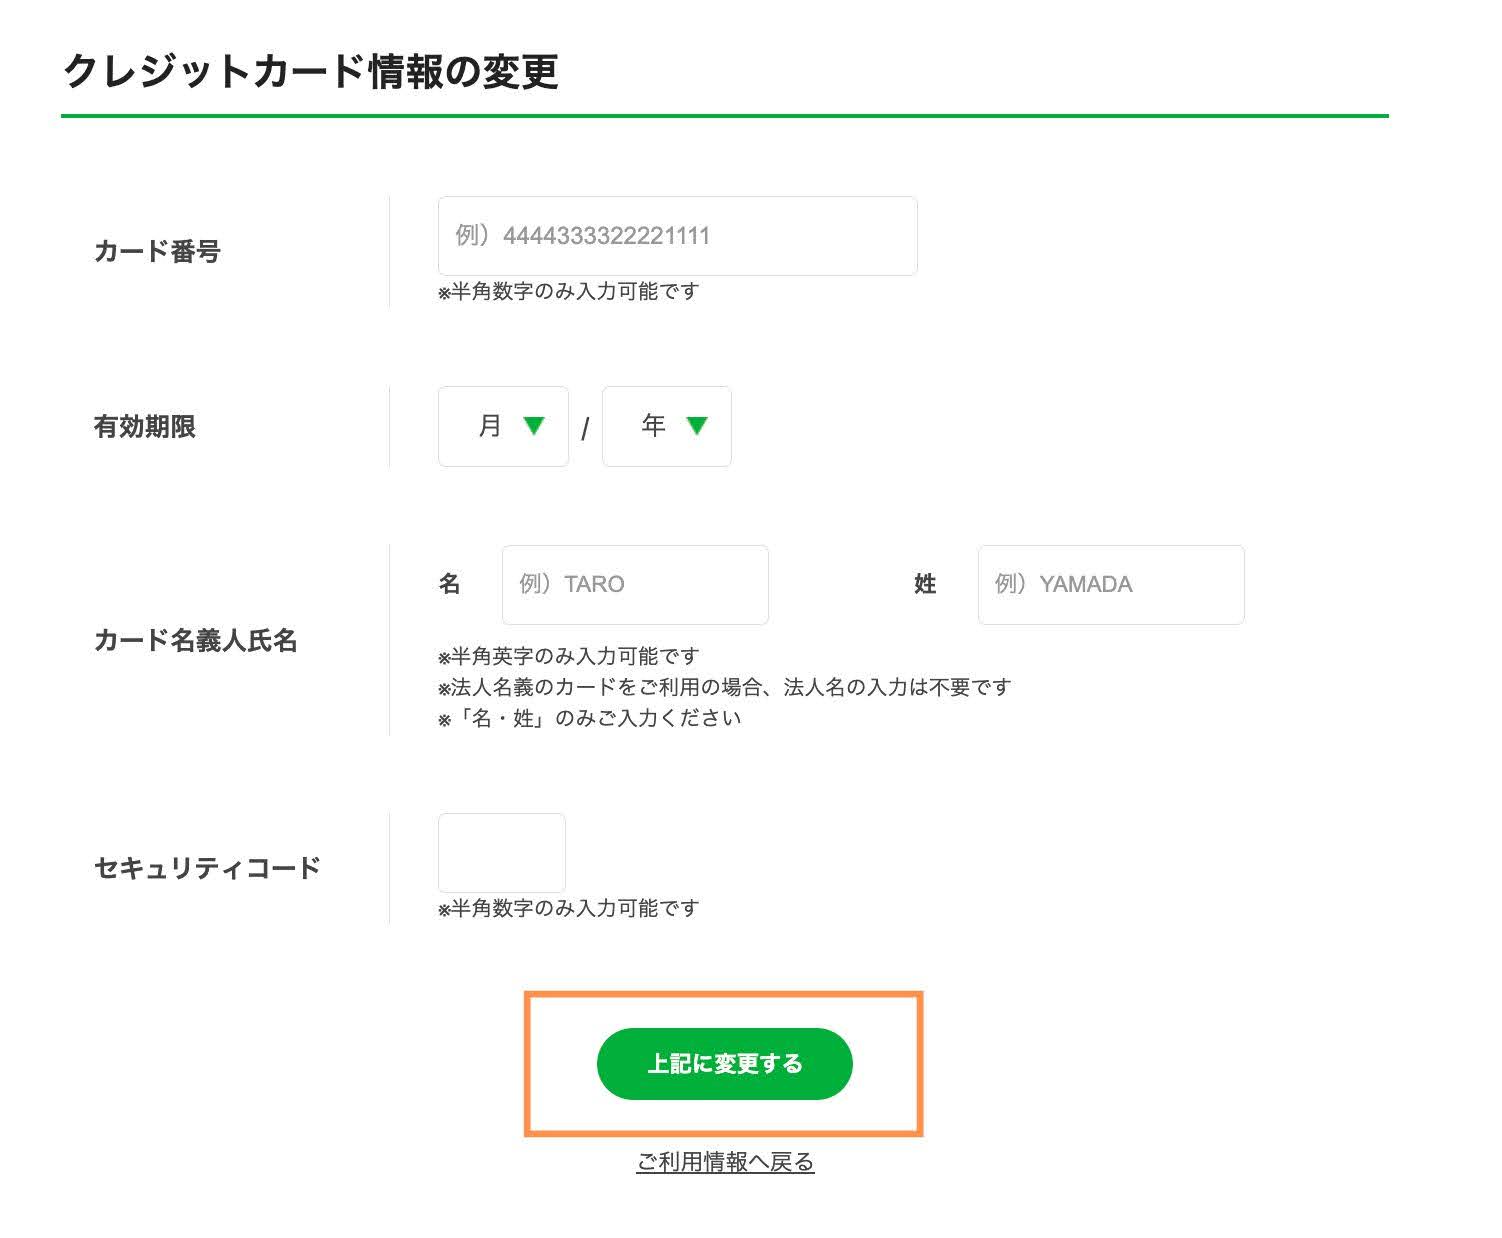Click the slash between month and year dropdowns

586,427
